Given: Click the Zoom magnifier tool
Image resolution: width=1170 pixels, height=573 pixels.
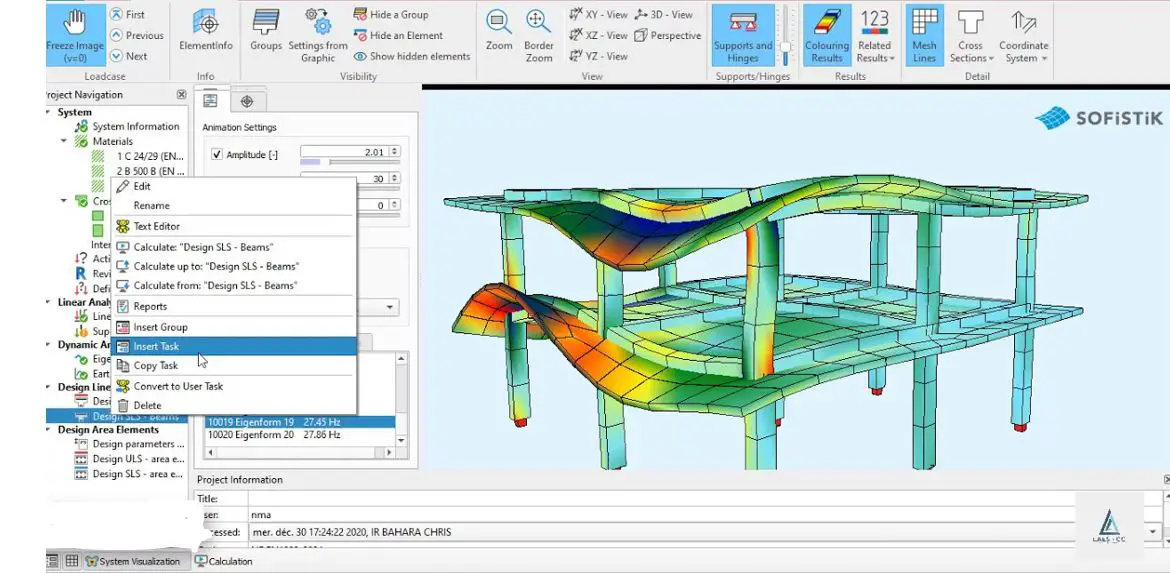Looking at the screenshot, I should pyautogui.click(x=499, y=23).
